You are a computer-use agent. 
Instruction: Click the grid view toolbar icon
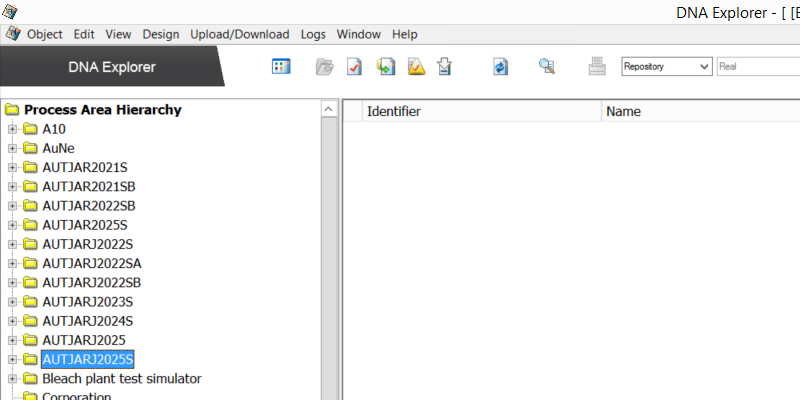(281, 67)
